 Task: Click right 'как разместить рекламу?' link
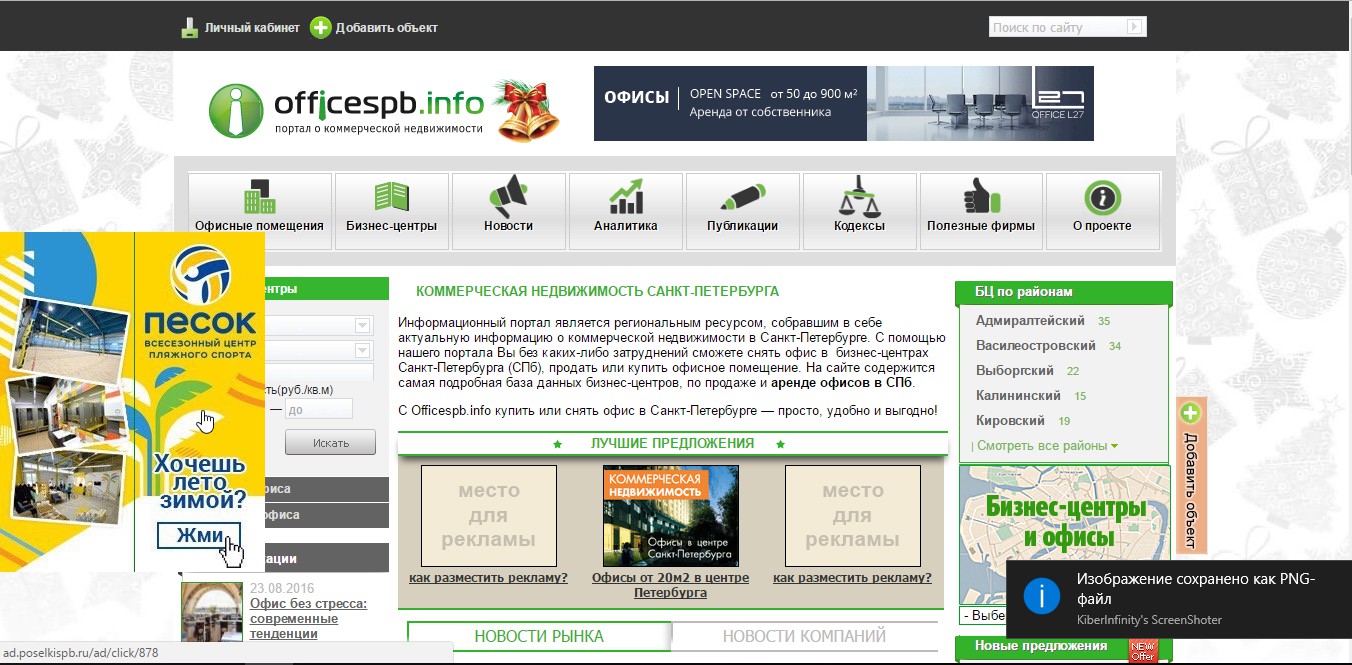coord(852,578)
